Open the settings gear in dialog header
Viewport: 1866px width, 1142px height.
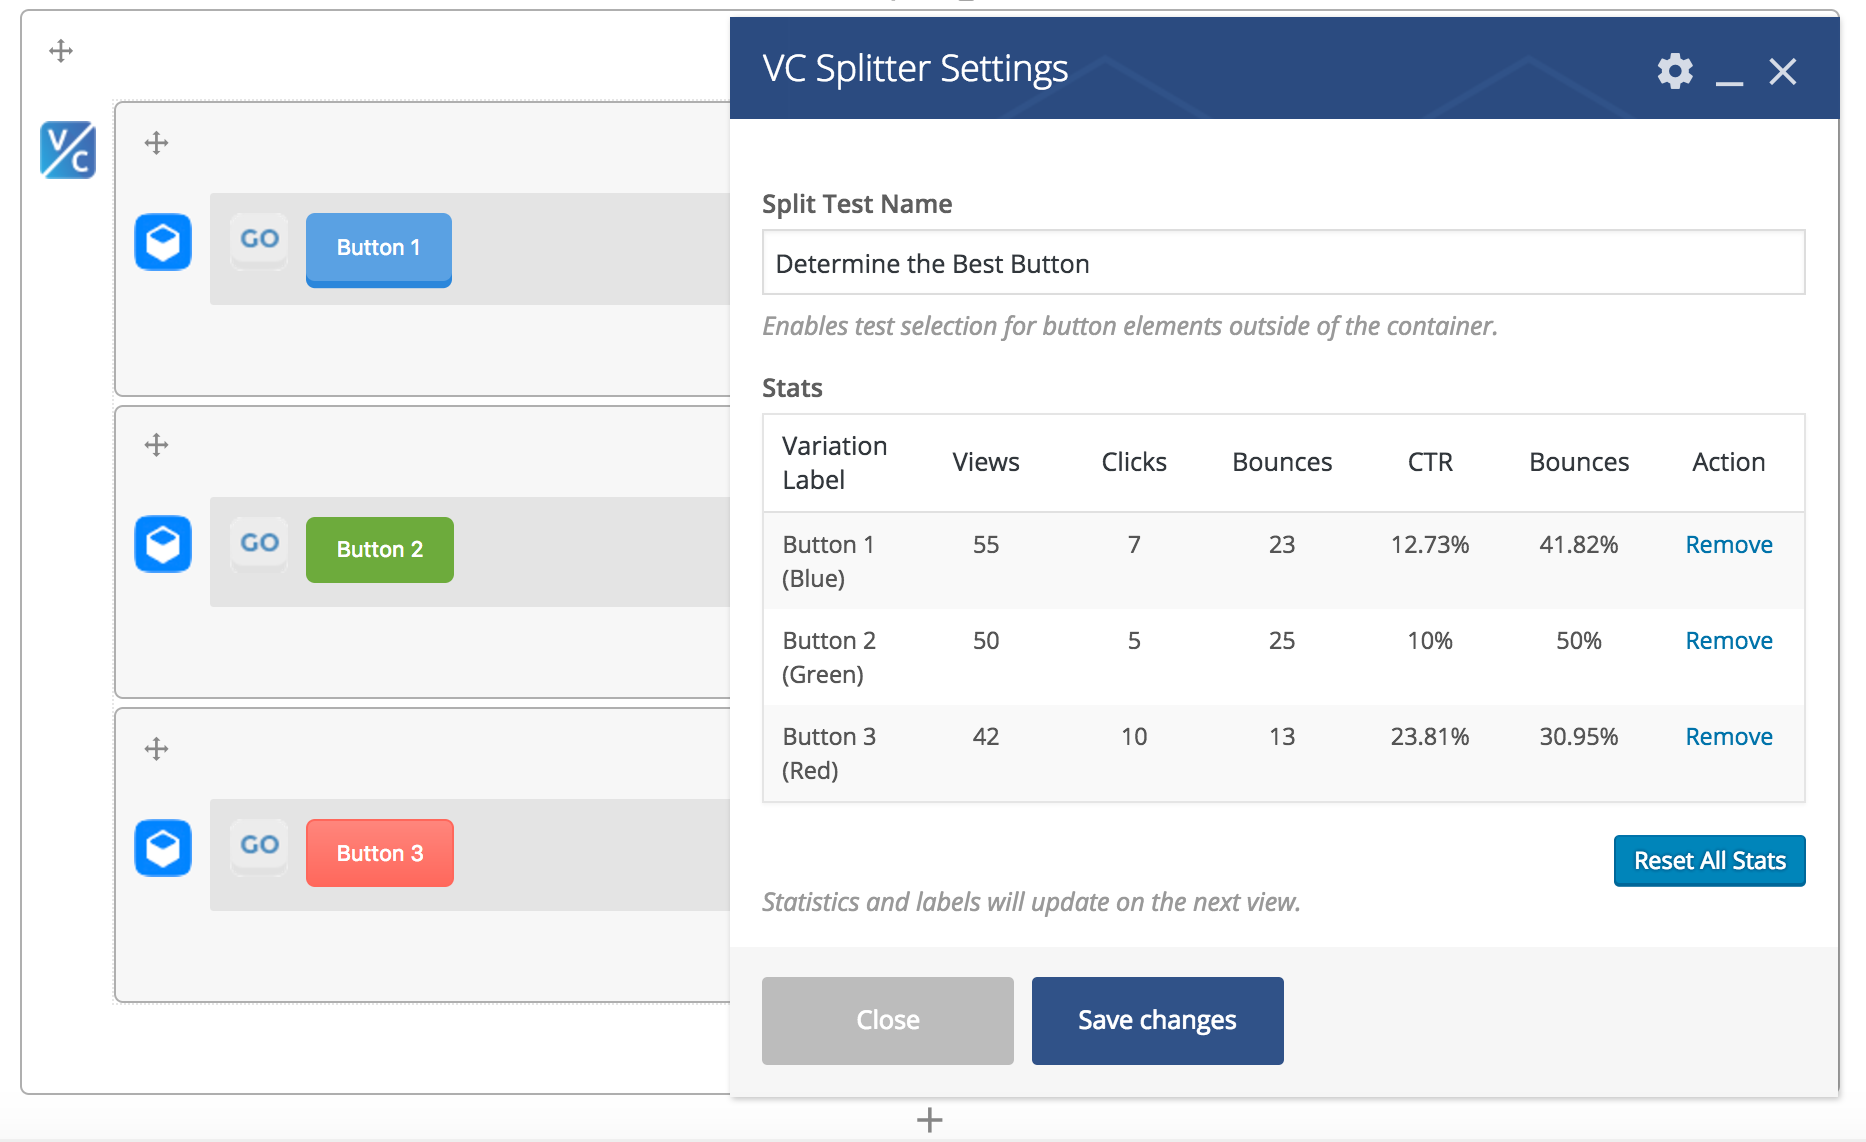pyautogui.click(x=1675, y=71)
